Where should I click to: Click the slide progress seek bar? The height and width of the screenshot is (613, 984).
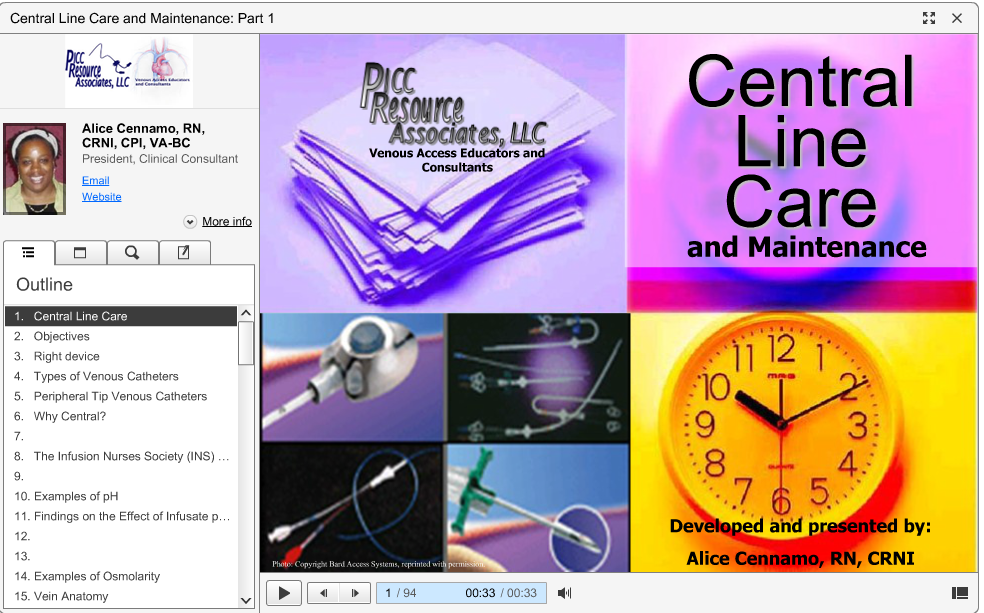[x=461, y=593]
